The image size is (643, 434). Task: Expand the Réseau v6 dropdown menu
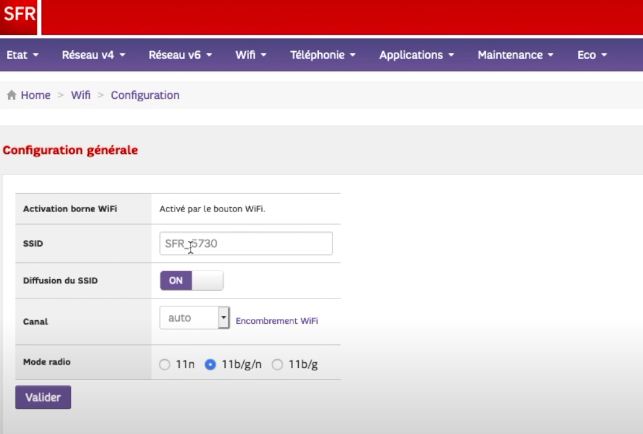[x=180, y=55]
